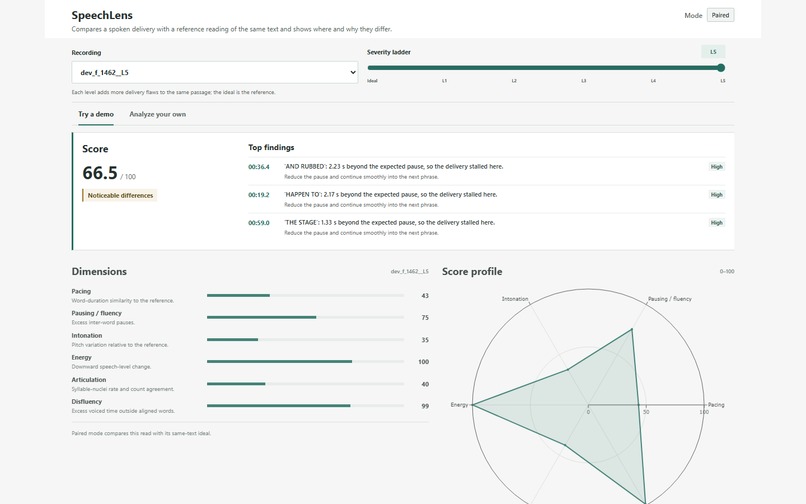Click the Pausing / fluency dimension label
This screenshot has height=504, width=806.
(x=97, y=313)
